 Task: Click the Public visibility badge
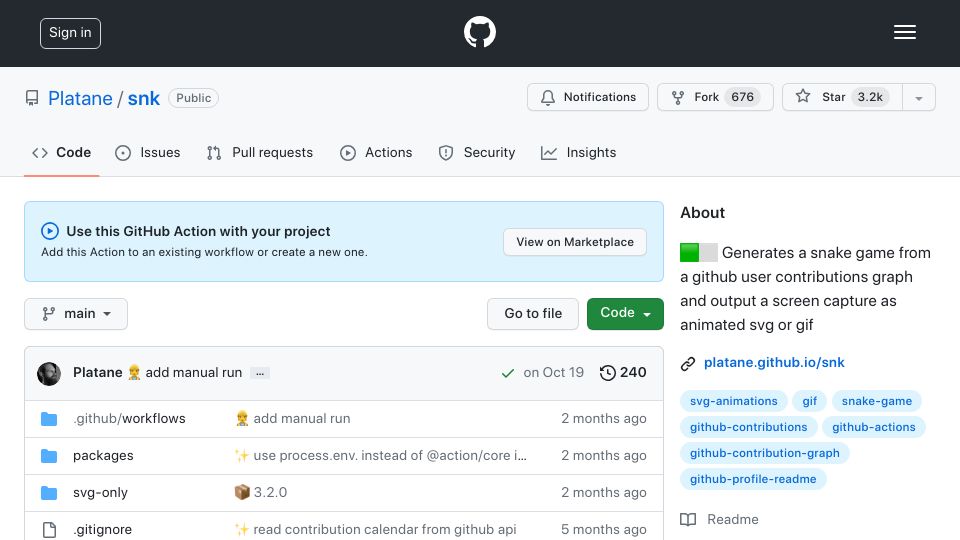coord(193,98)
